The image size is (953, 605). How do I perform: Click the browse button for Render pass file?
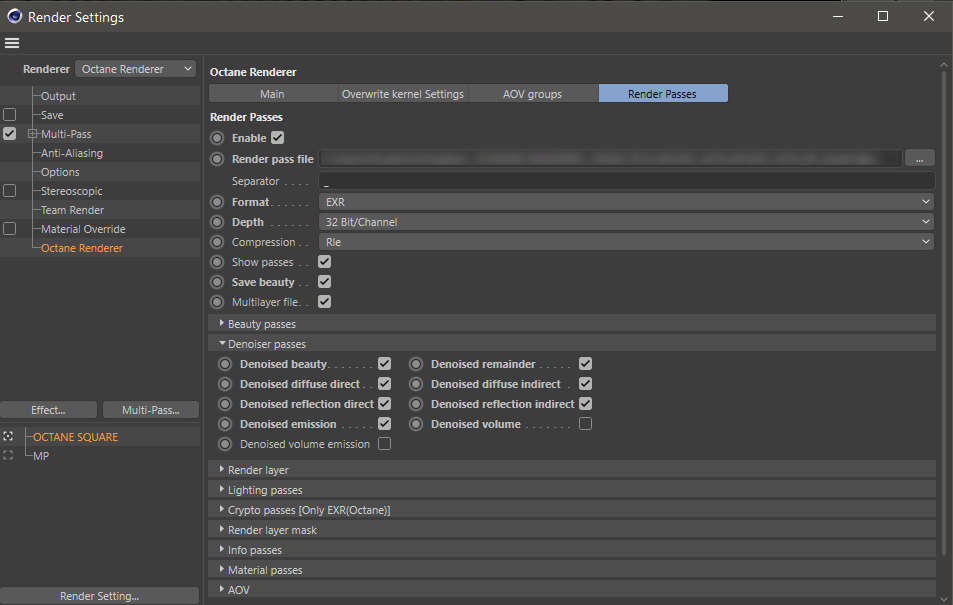pos(919,158)
